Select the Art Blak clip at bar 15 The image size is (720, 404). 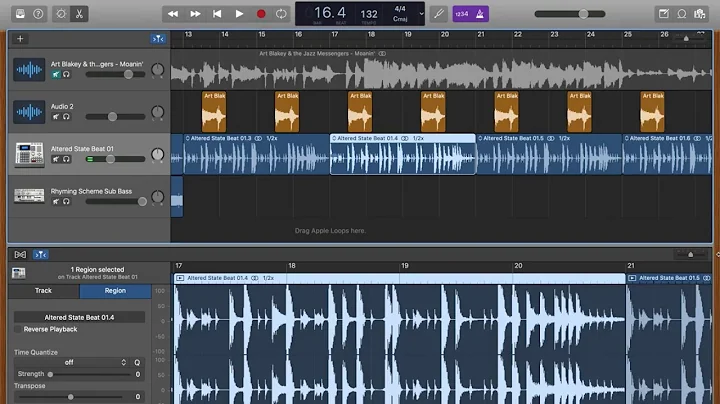click(287, 112)
